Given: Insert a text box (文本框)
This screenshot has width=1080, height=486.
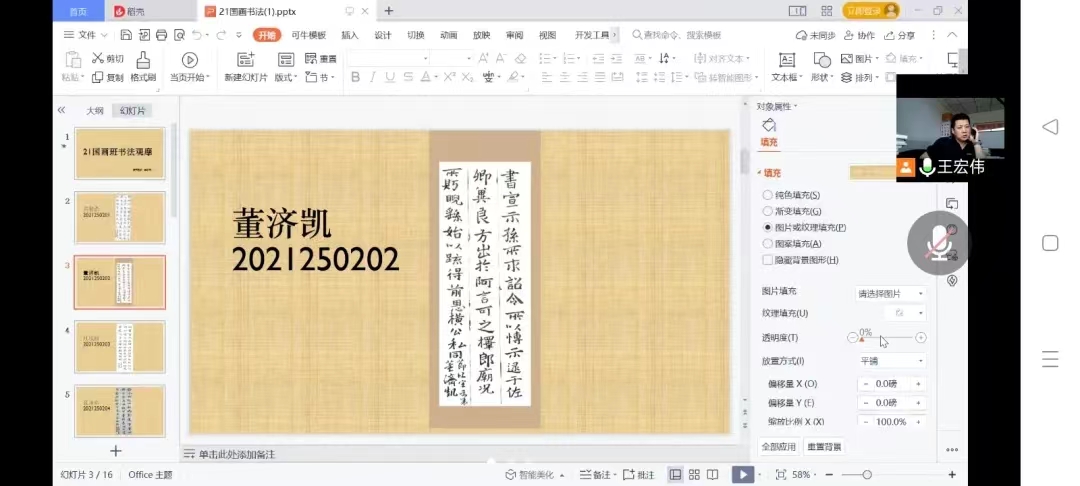Looking at the screenshot, I should [x=785, y=67].
